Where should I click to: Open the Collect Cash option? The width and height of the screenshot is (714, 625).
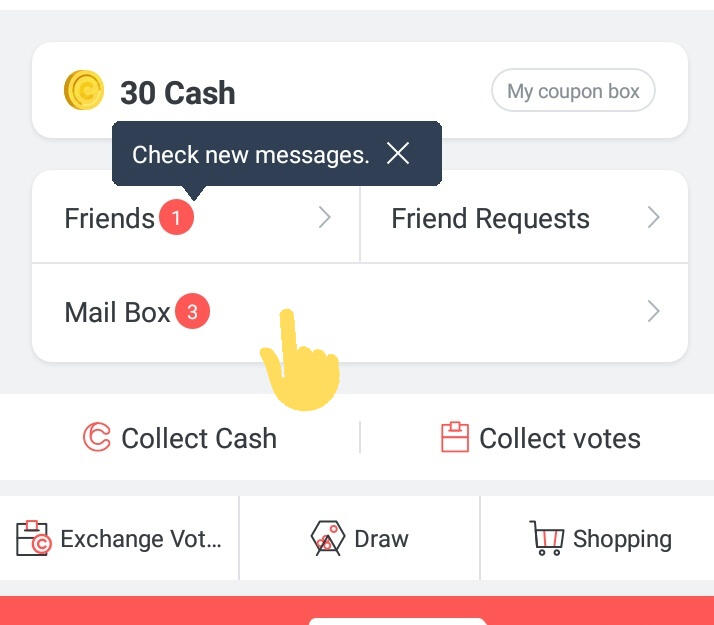pos(180,437)
